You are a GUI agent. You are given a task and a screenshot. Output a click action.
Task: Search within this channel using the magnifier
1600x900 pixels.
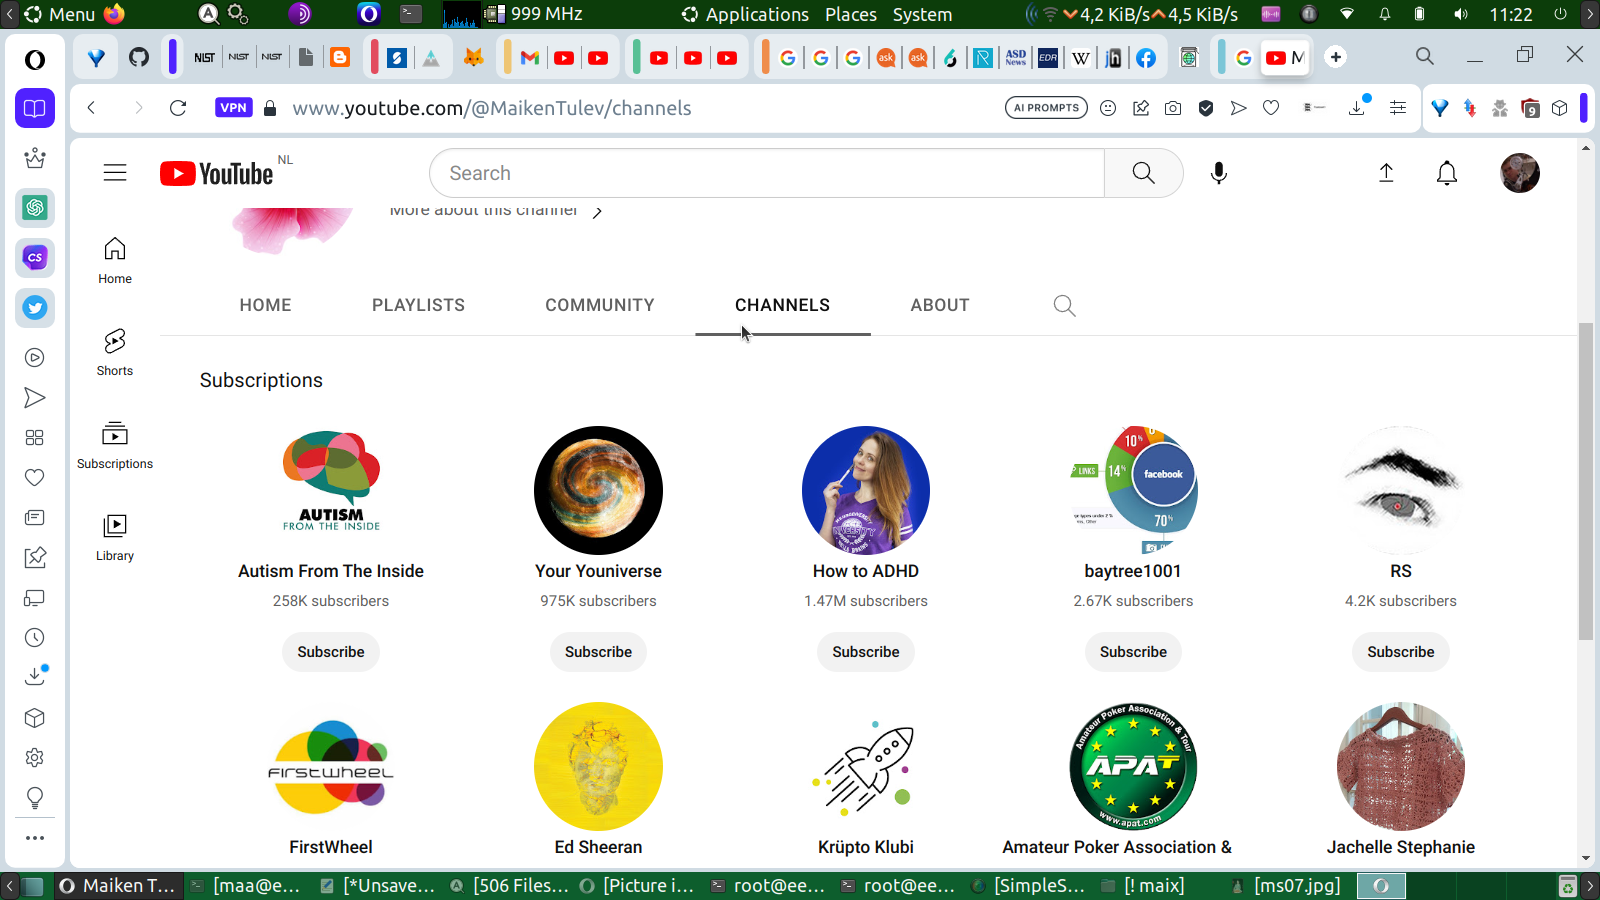[x=1065, y=305]
